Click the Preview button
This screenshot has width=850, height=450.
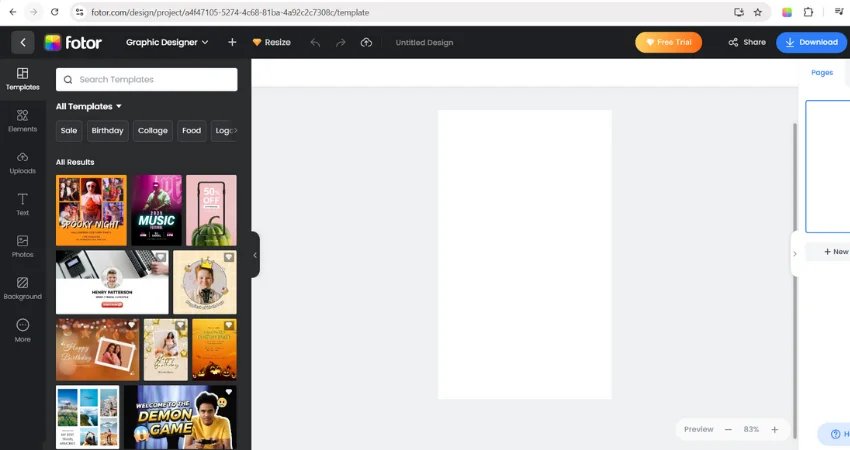pos(699,429)
